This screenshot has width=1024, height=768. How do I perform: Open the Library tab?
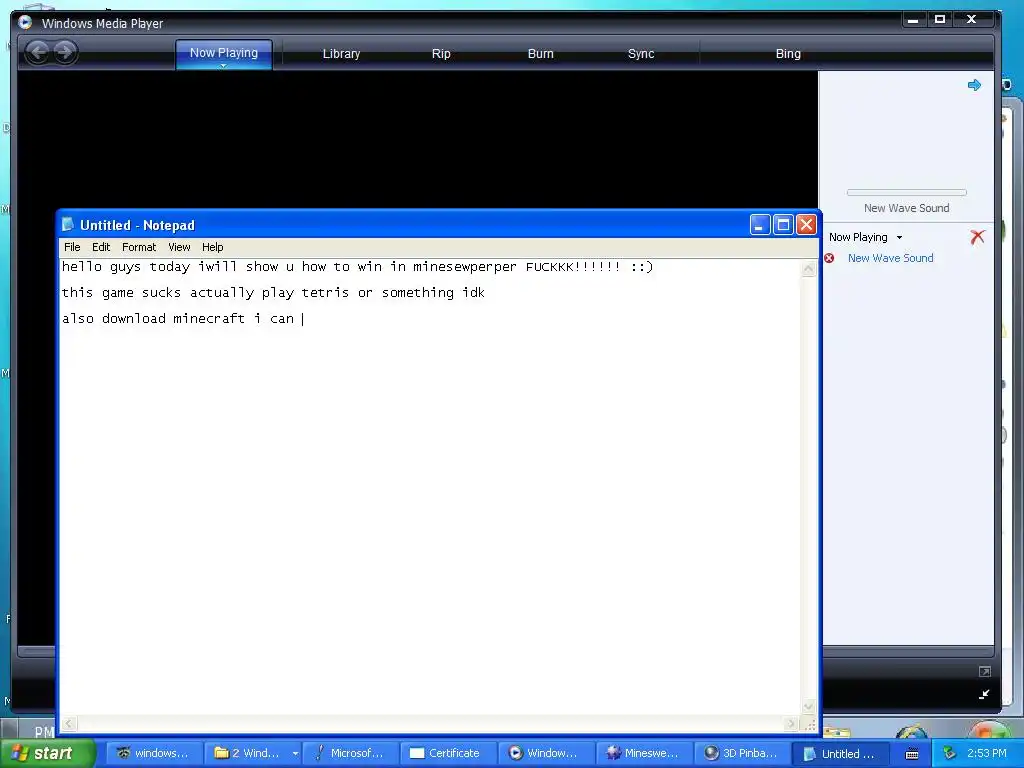tap(341, 54)
